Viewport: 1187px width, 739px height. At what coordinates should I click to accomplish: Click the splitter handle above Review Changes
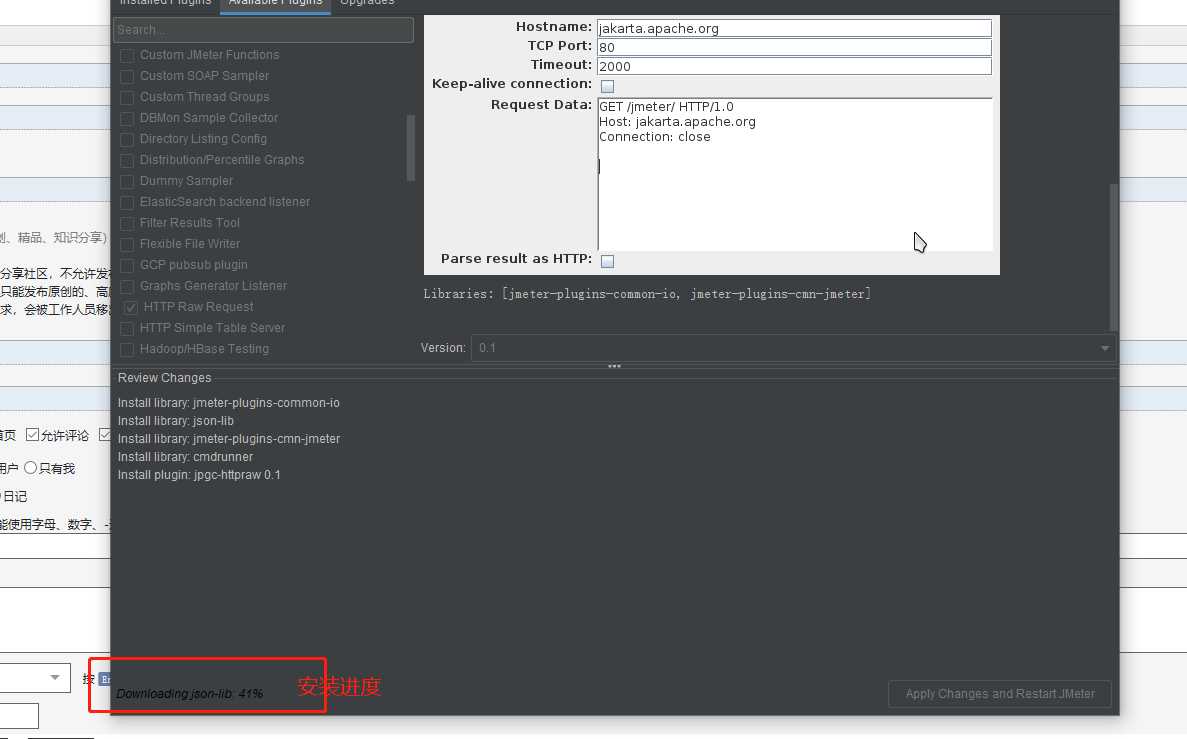614,366
